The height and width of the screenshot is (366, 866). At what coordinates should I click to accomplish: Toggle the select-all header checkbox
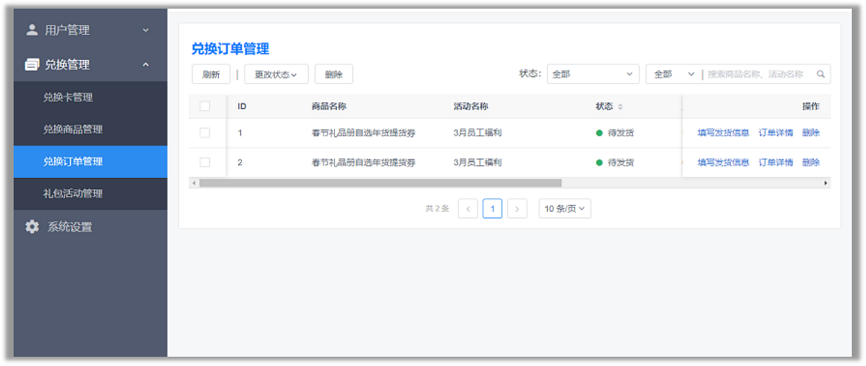205,106
